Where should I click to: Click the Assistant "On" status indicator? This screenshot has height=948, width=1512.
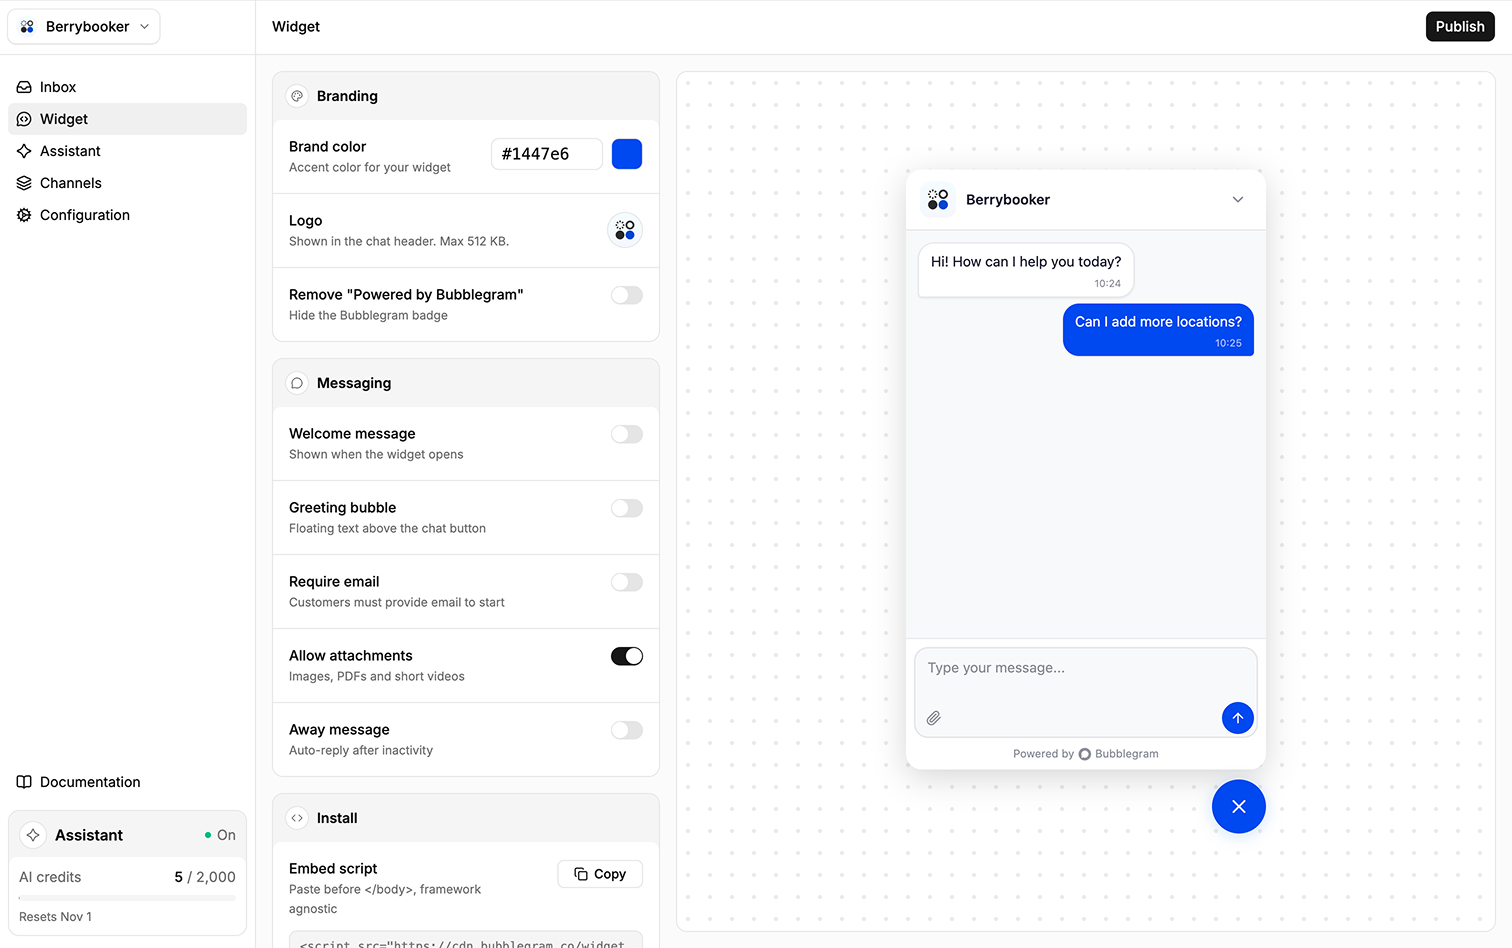(x=220, y=835)
